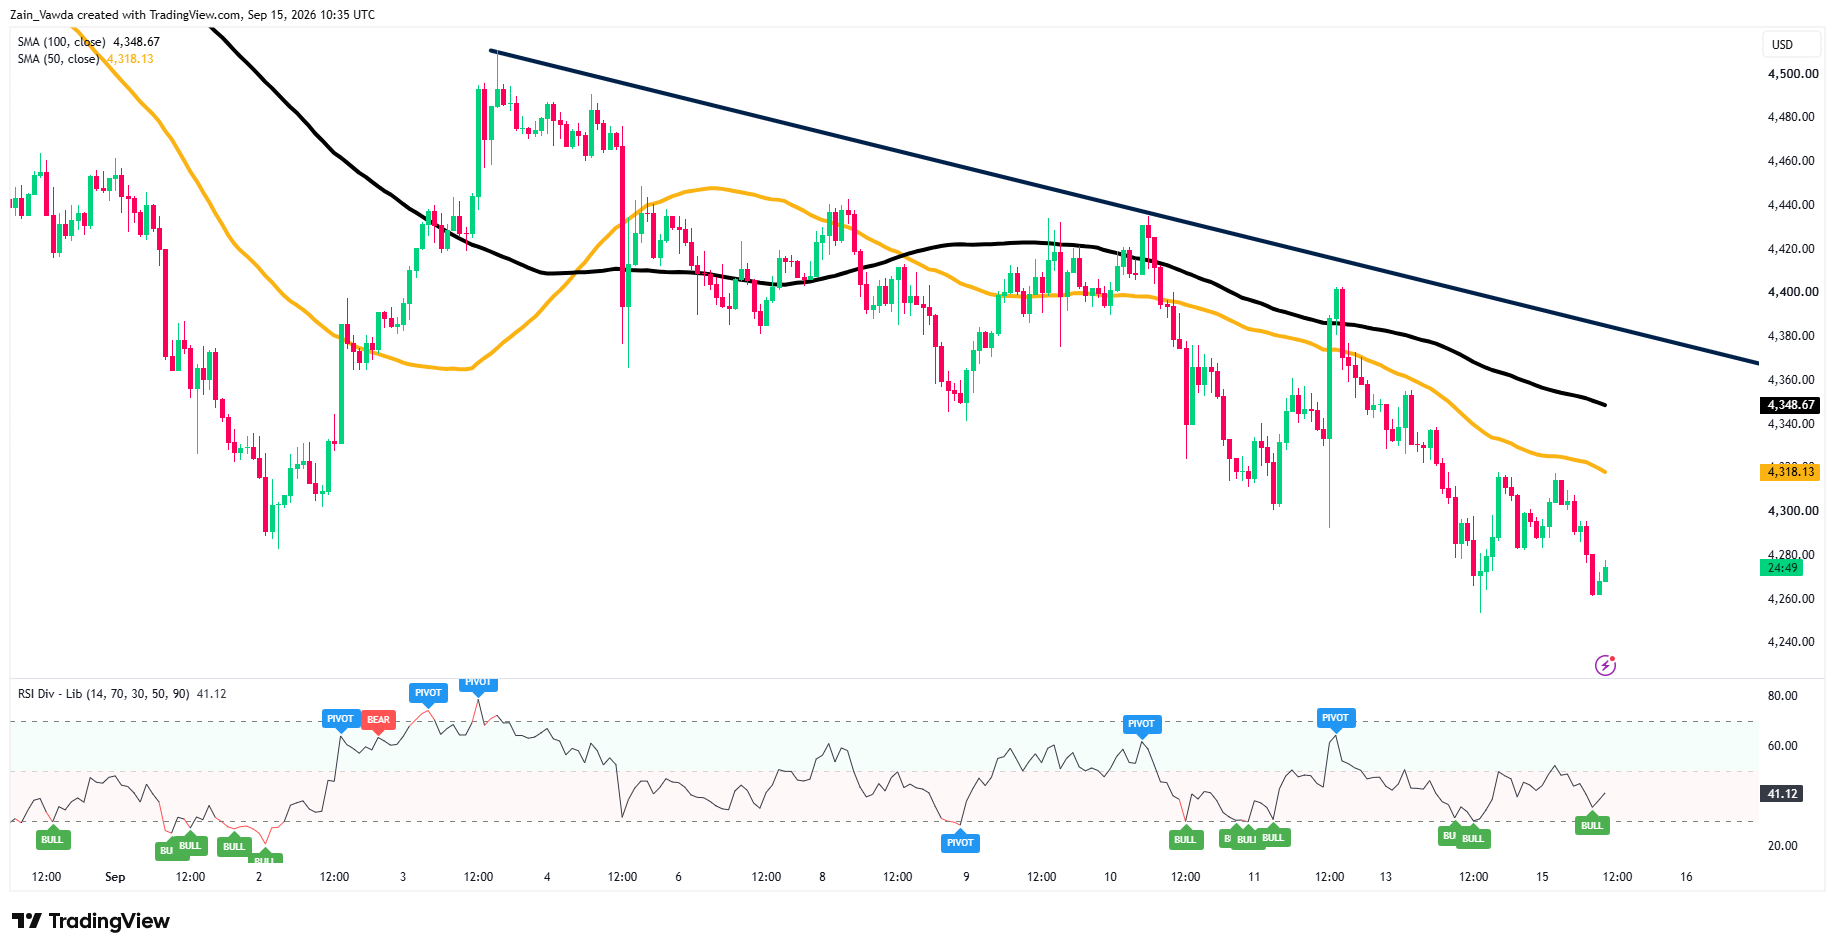Viewport: 1835px width, 951px height.
Task: Click the PIVOT marker above RSI near Sep 13
Action: point(1335,717)
